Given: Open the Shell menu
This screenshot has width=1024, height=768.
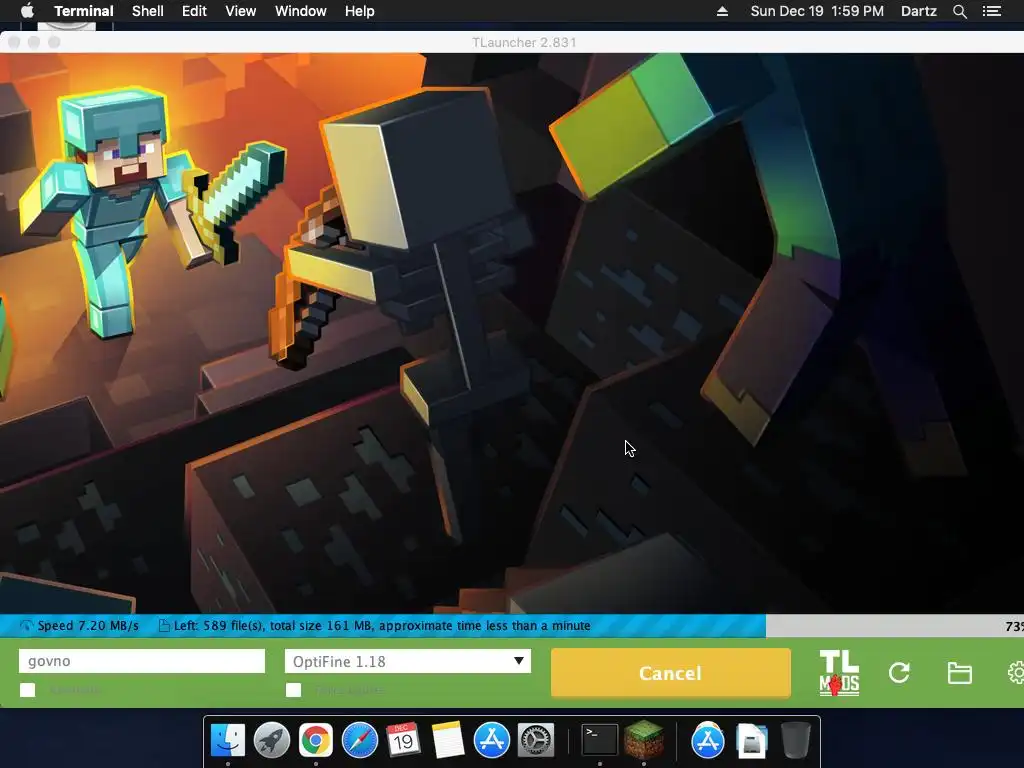Looking at the screenshot, I should [148, 11].
